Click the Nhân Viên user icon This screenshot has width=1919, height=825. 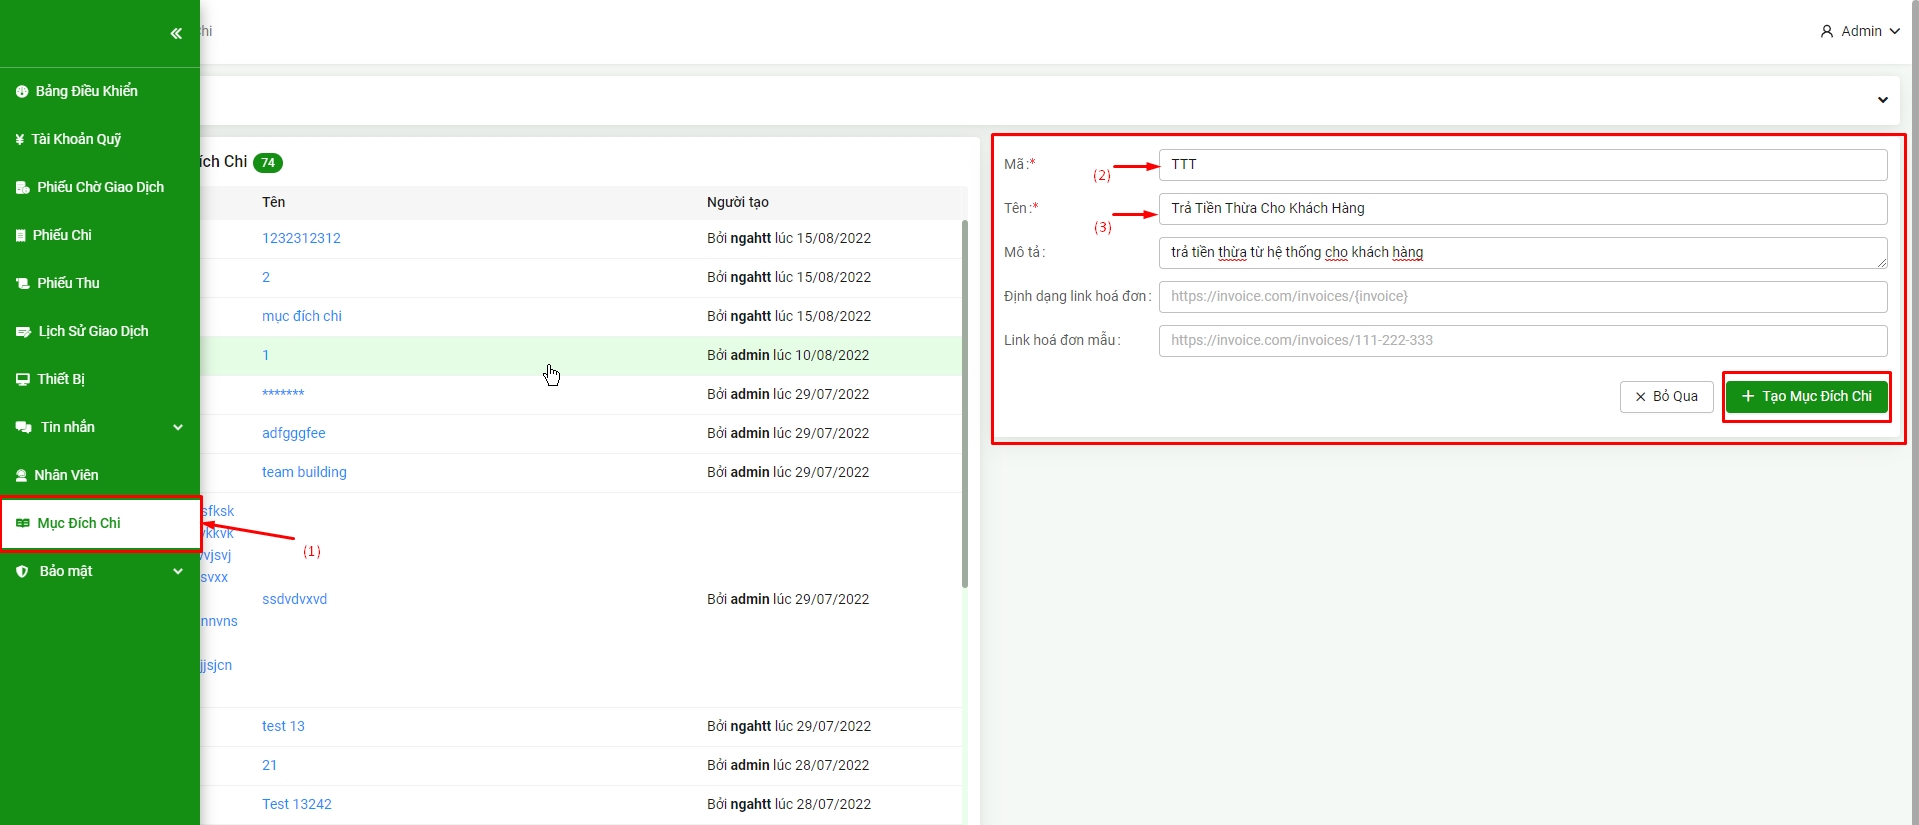(x=21, y=476)
